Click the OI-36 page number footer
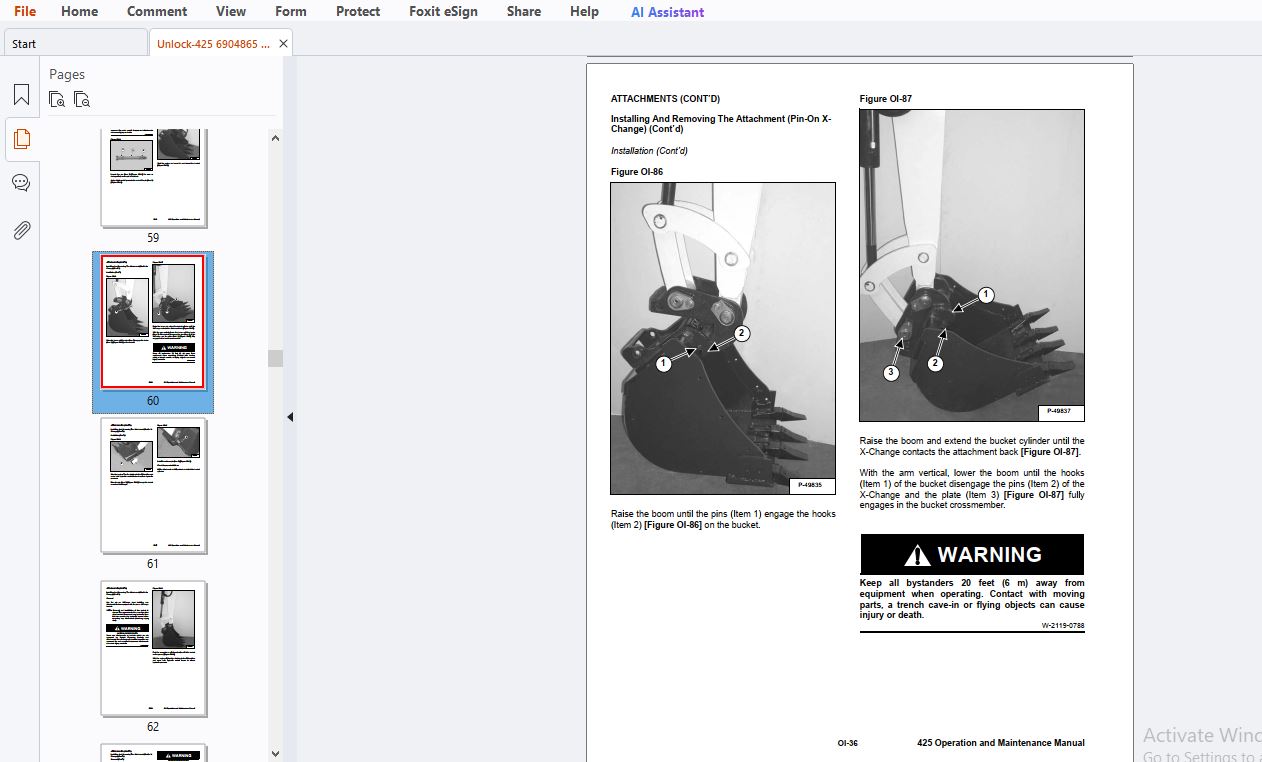 click(x=847, y=743)
